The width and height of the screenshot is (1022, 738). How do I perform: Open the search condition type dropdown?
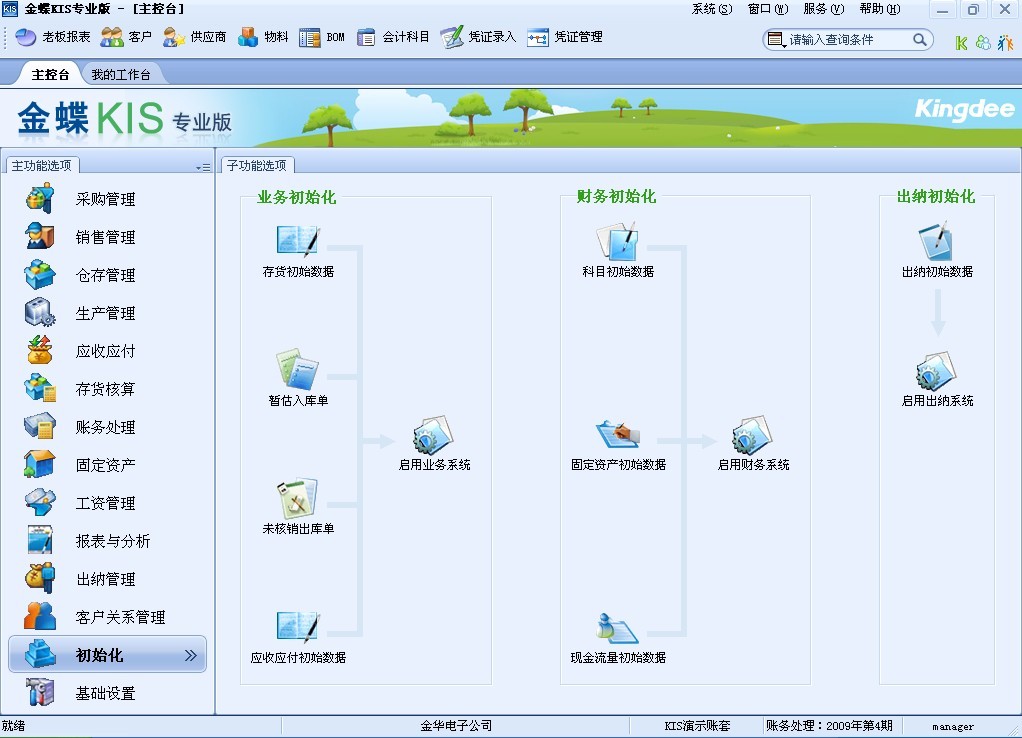point(776,40)
